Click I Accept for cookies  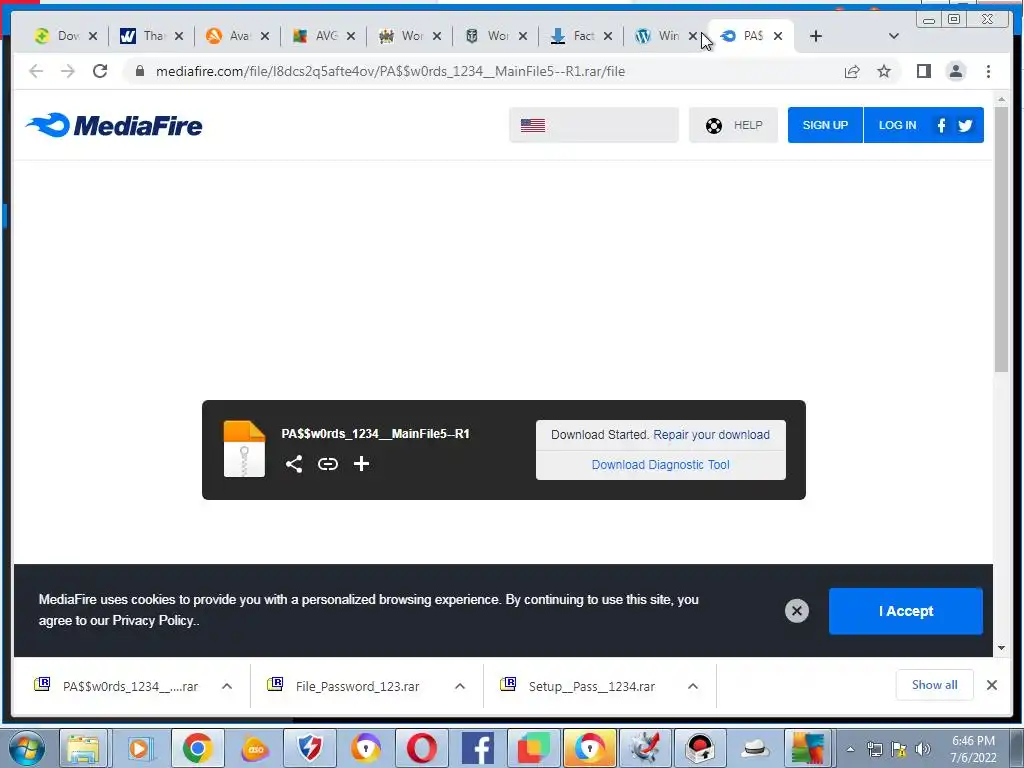[x=906, y=611]
